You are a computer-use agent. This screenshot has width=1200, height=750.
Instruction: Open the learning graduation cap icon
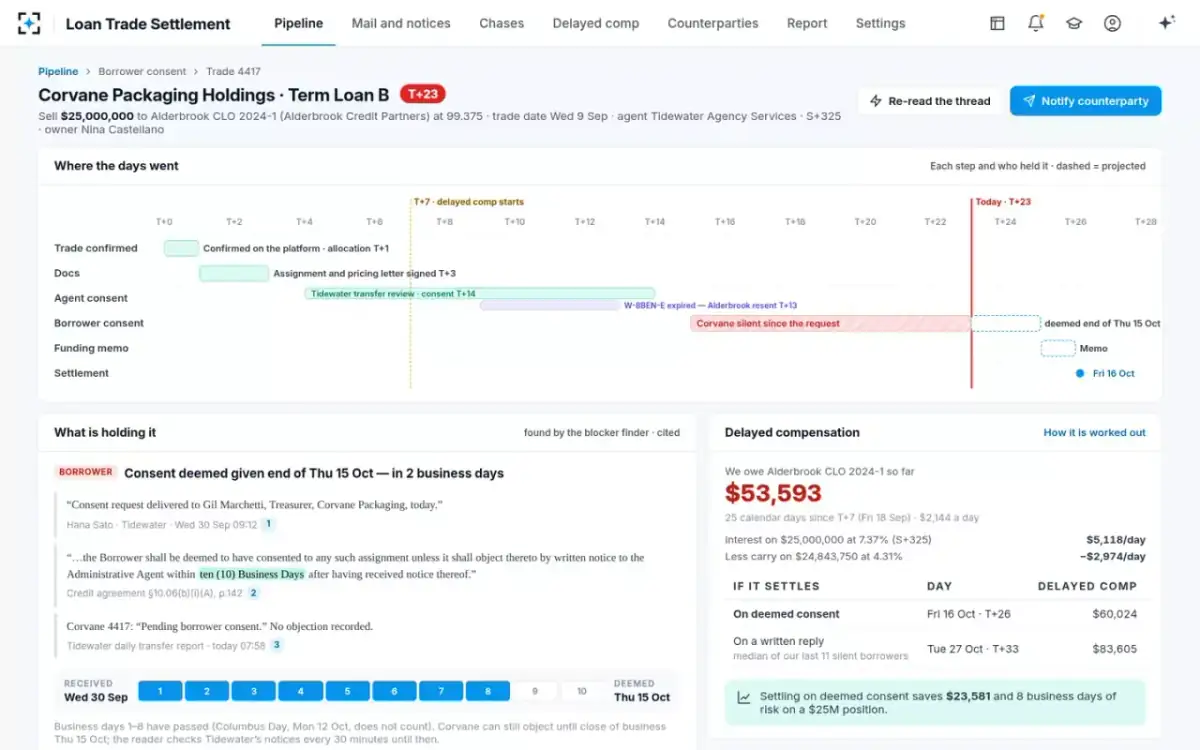(x=1074, y=23)
